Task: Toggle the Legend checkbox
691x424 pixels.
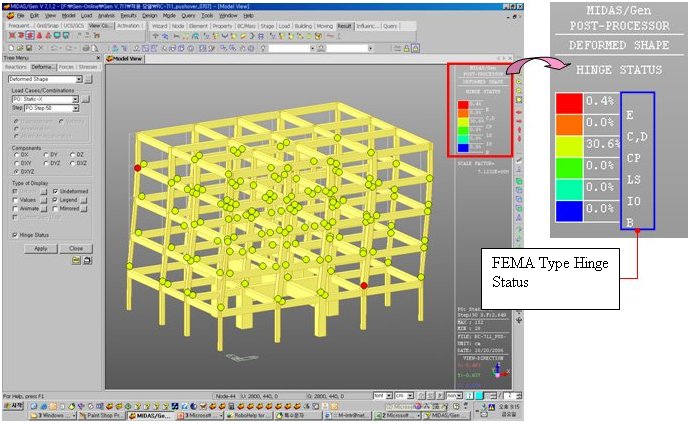Action: (x=55, y=200)
